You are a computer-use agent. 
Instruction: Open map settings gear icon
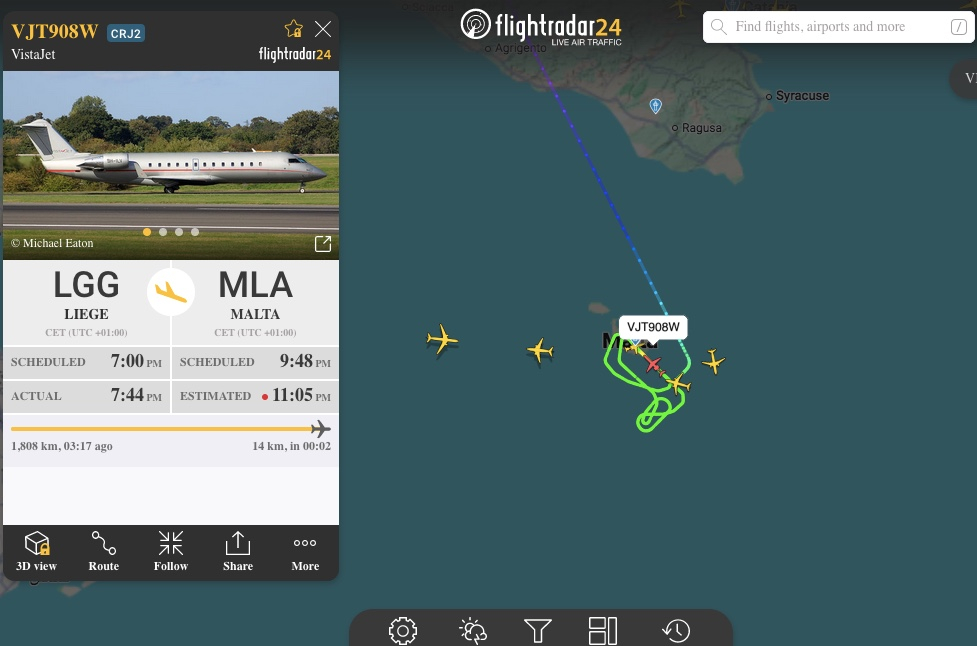pos(403,631)
